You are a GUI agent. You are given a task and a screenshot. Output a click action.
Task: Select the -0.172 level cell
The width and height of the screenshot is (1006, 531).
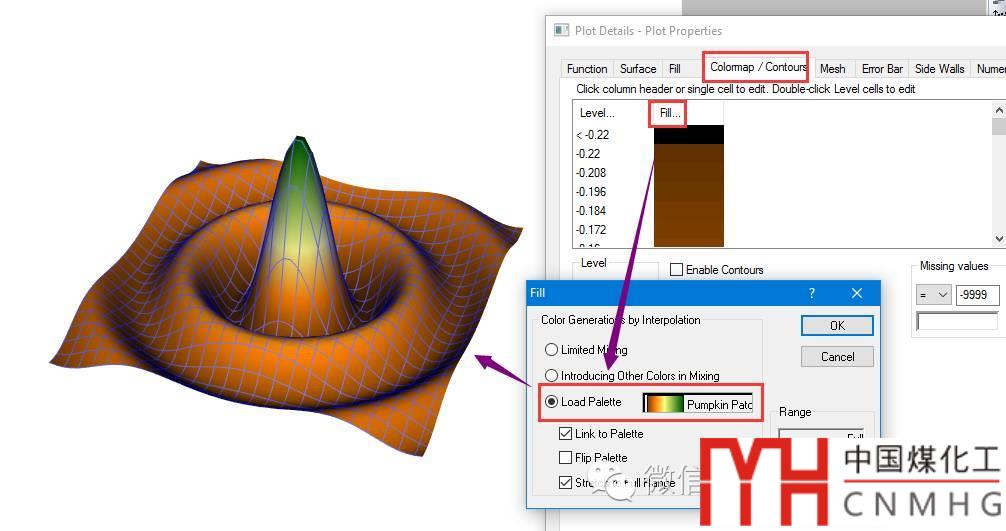tap(591, 230)
